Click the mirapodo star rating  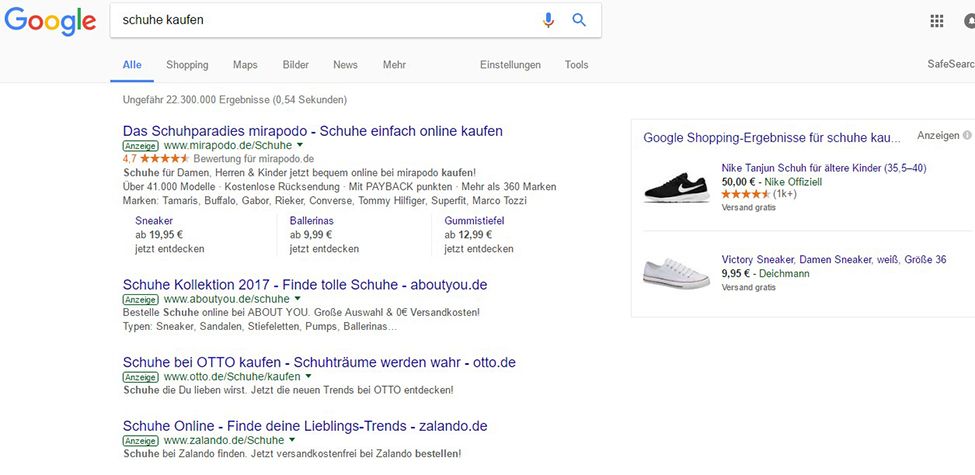[165, 159]
